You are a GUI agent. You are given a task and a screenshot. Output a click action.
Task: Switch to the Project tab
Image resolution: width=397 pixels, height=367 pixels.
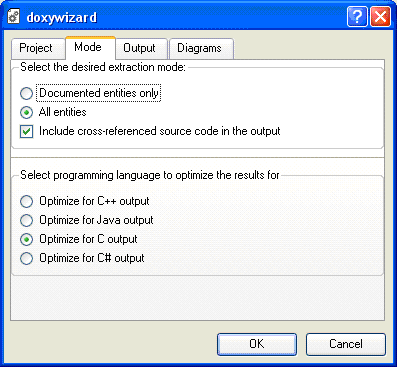37,49
